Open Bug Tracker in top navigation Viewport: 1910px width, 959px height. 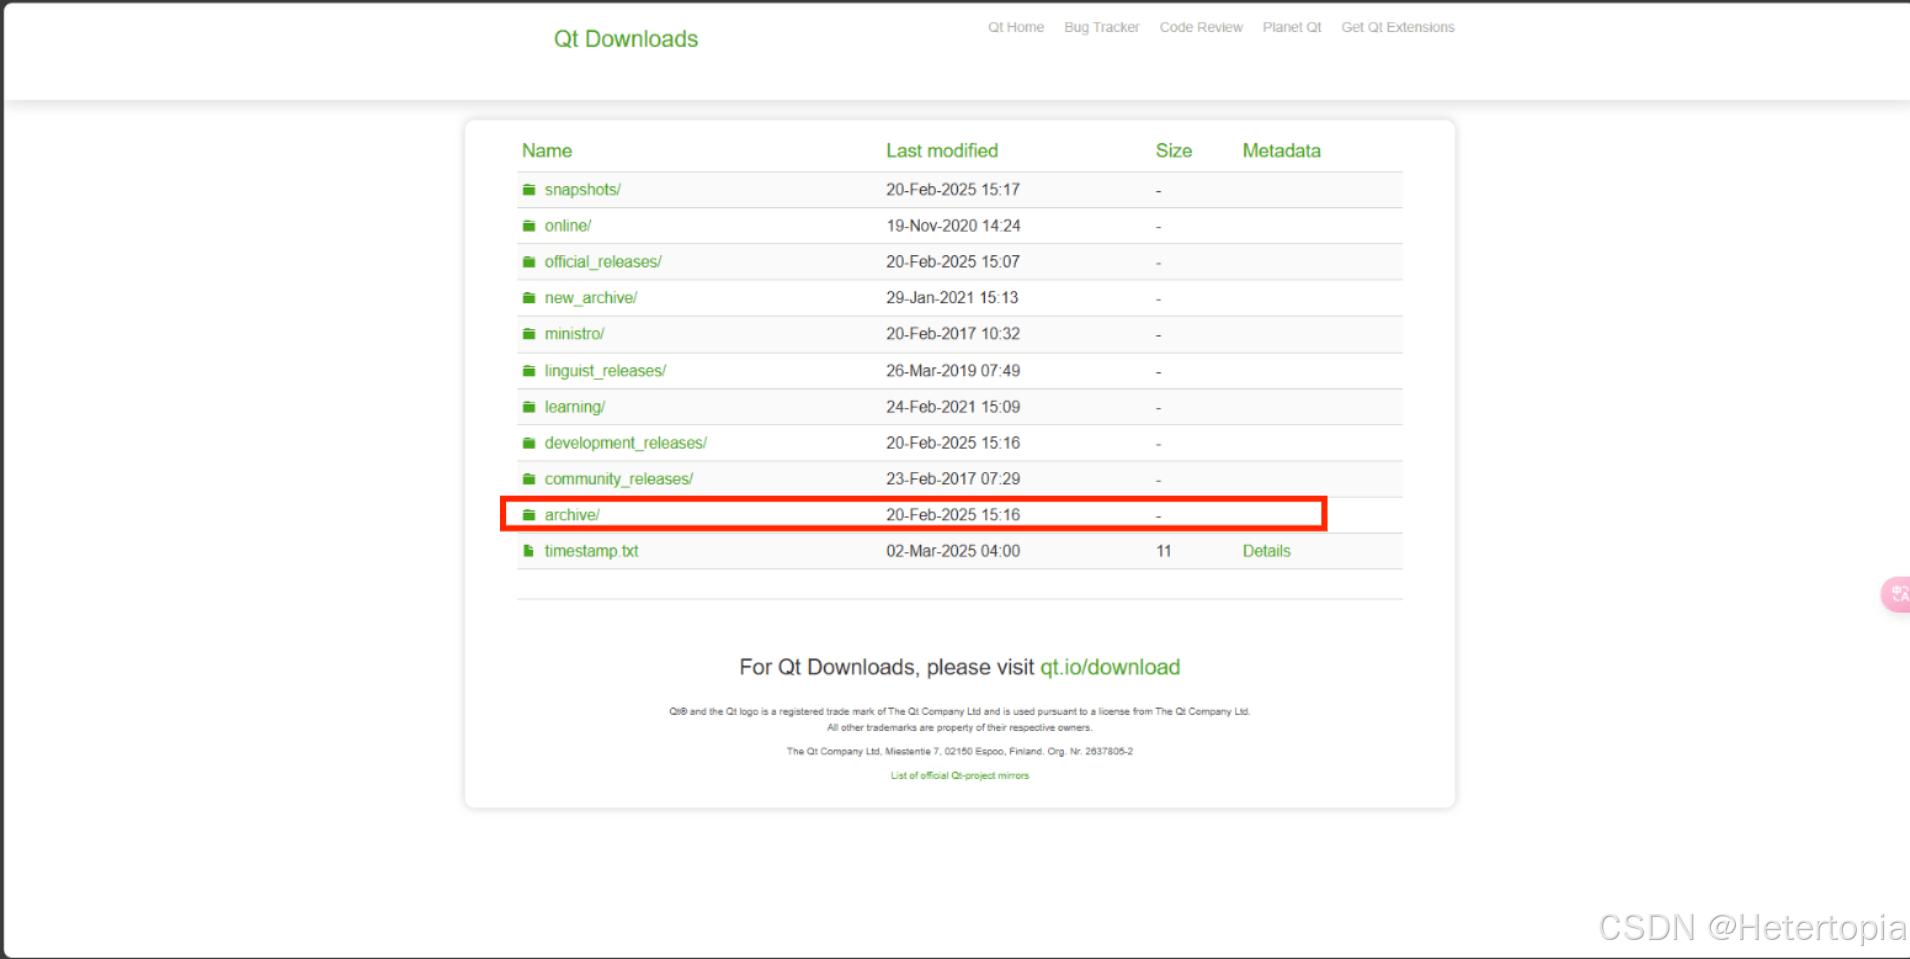pos(1101,27)
